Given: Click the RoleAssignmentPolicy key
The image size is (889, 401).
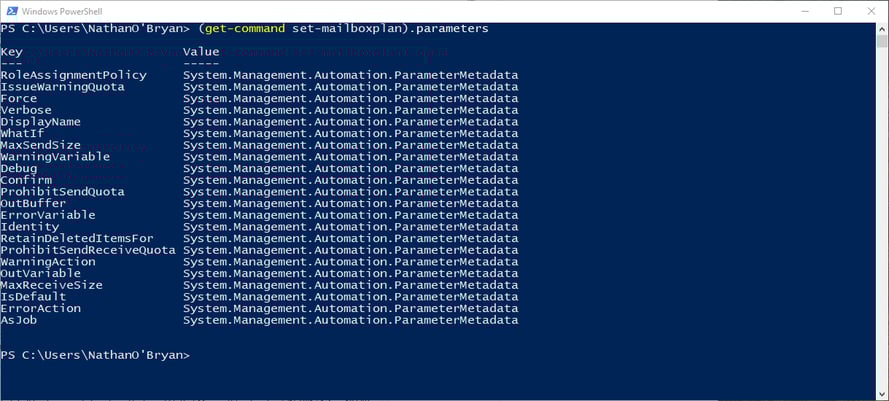Looking at the screenshot, I should point(74,75).
